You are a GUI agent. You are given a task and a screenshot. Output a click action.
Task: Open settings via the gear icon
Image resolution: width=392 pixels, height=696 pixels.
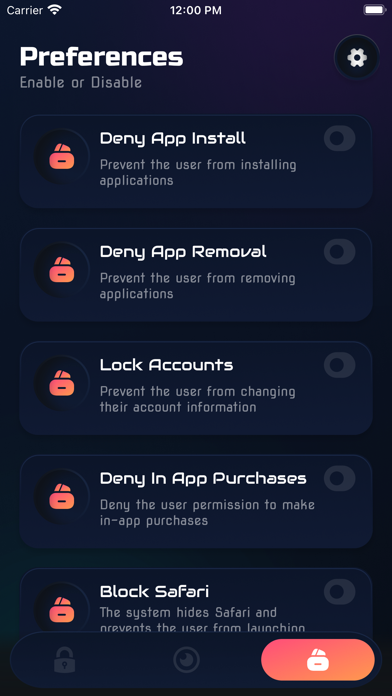coord(357,57)
